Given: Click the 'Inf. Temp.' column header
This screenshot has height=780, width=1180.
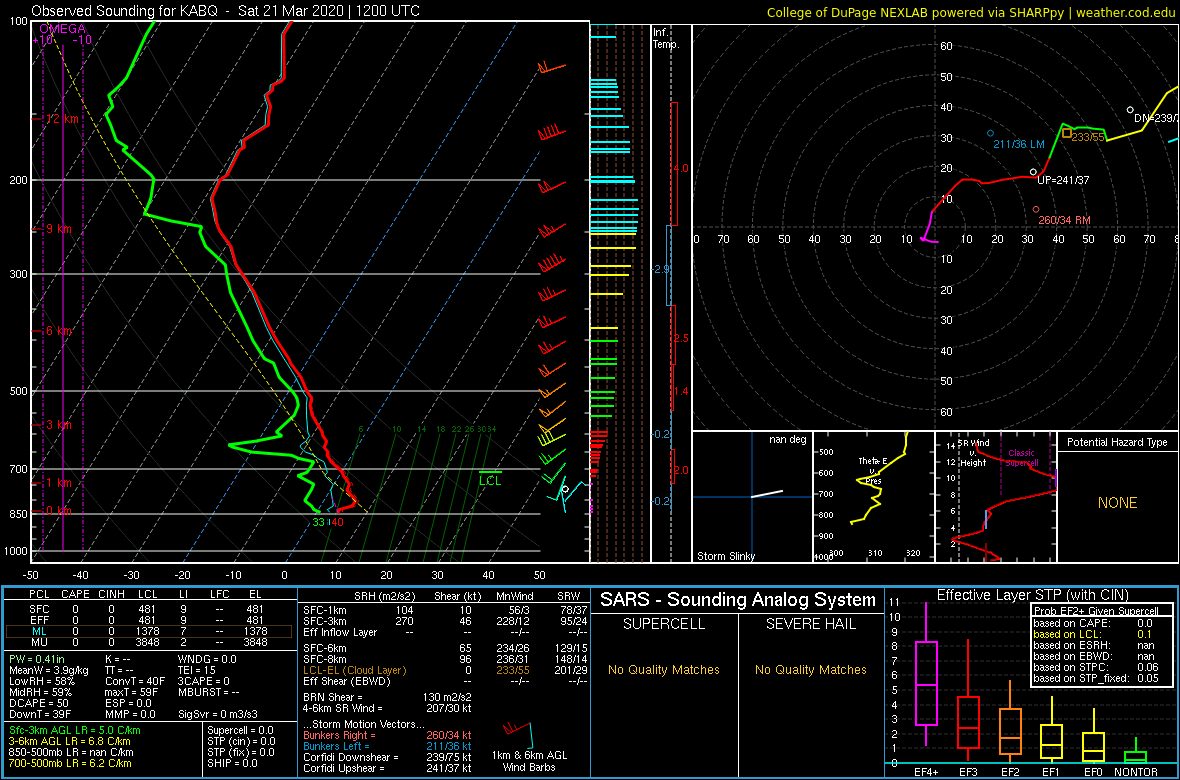Looking at the screenshot, I should 666,38.
